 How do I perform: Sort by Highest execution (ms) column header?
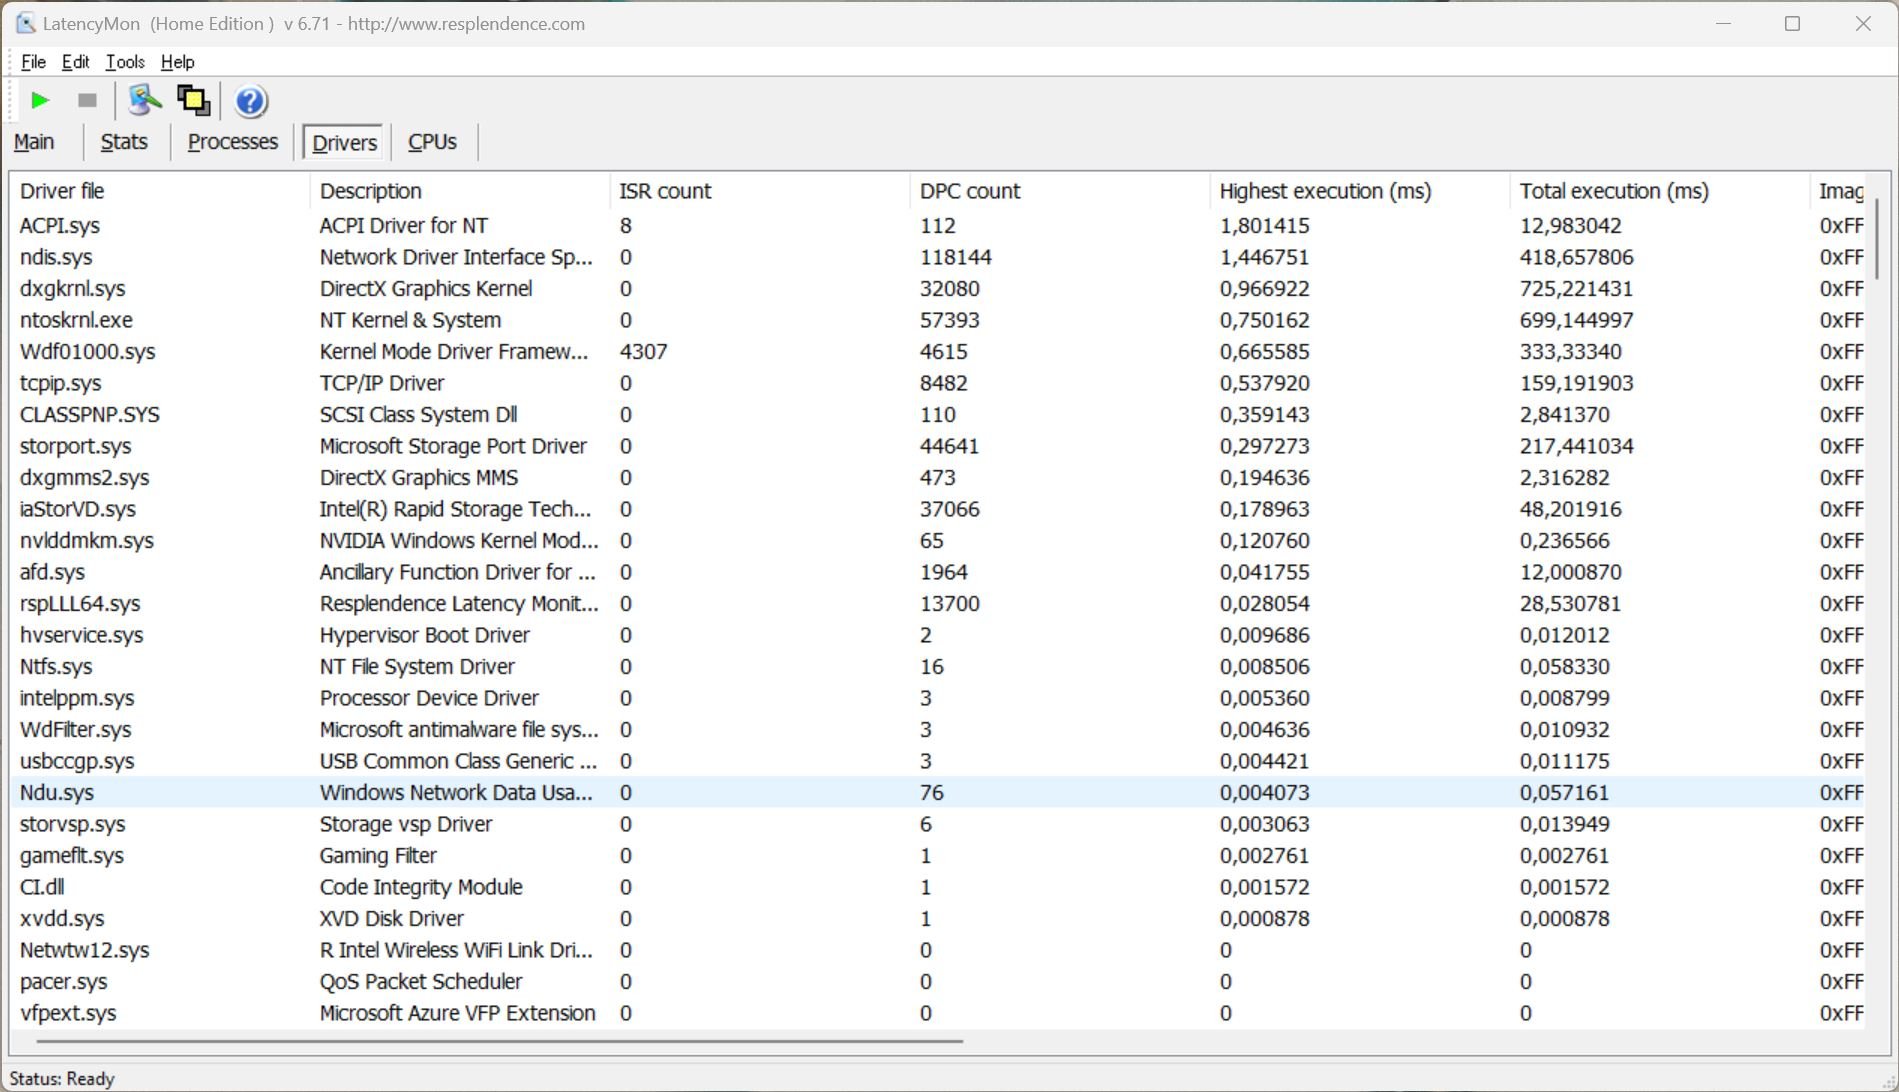(1360, 191)
